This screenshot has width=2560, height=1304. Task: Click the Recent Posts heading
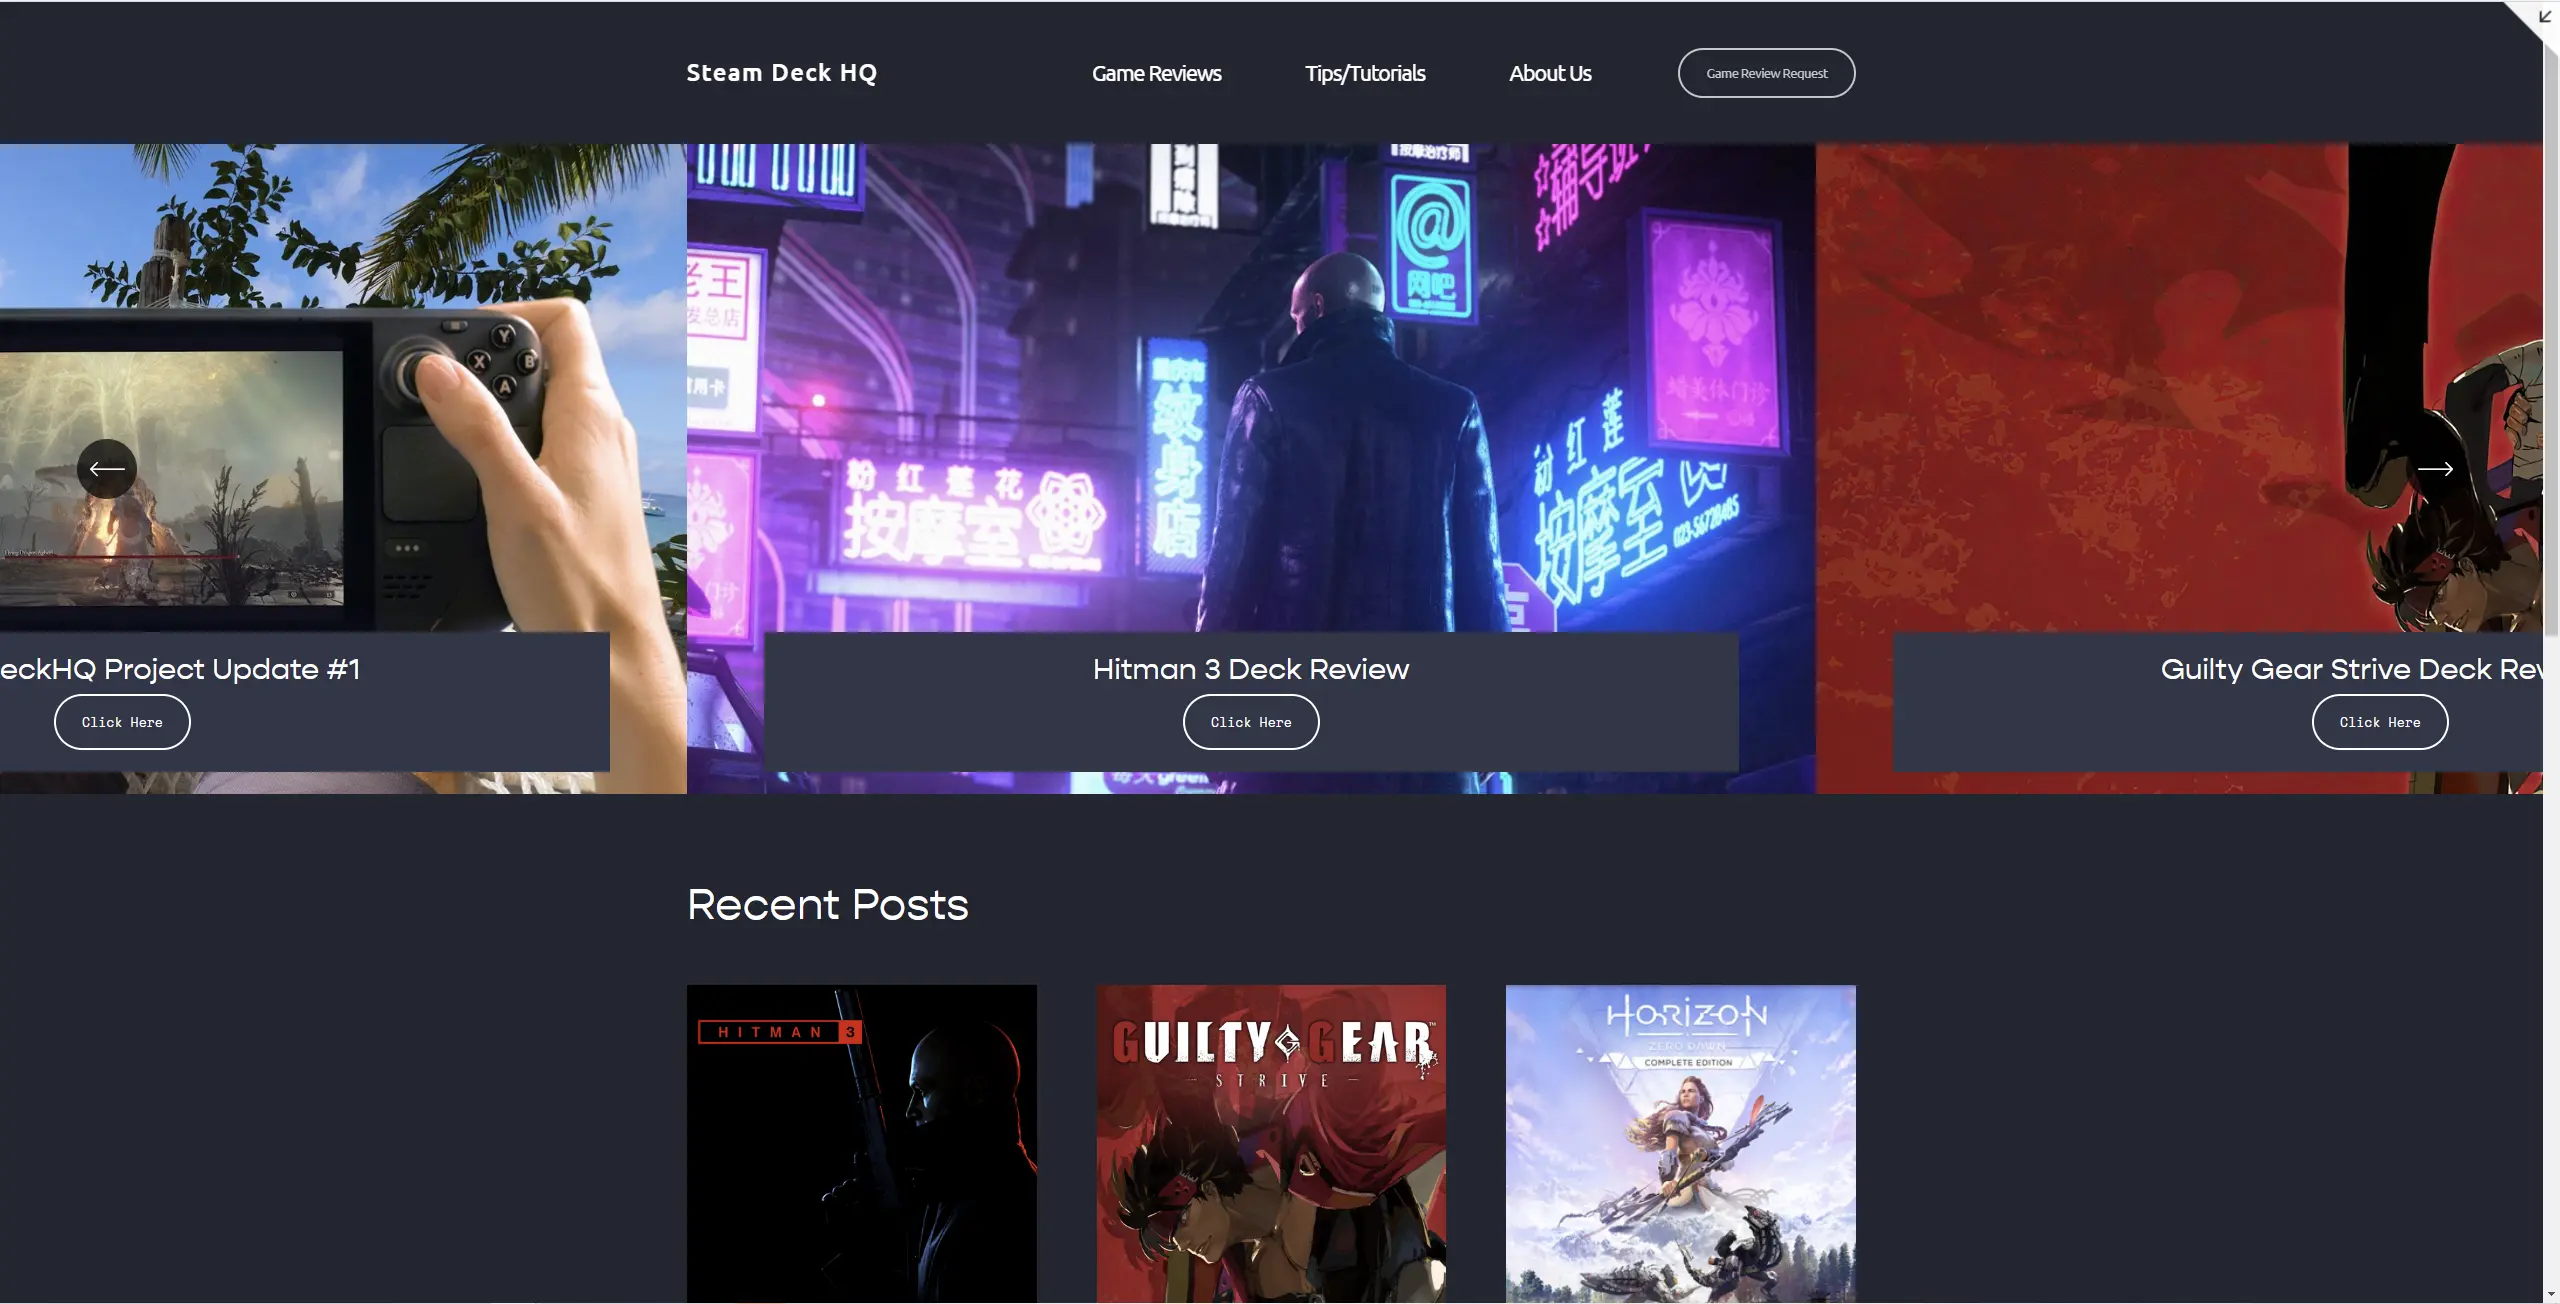pyautogui.click(x=828, y=905)
